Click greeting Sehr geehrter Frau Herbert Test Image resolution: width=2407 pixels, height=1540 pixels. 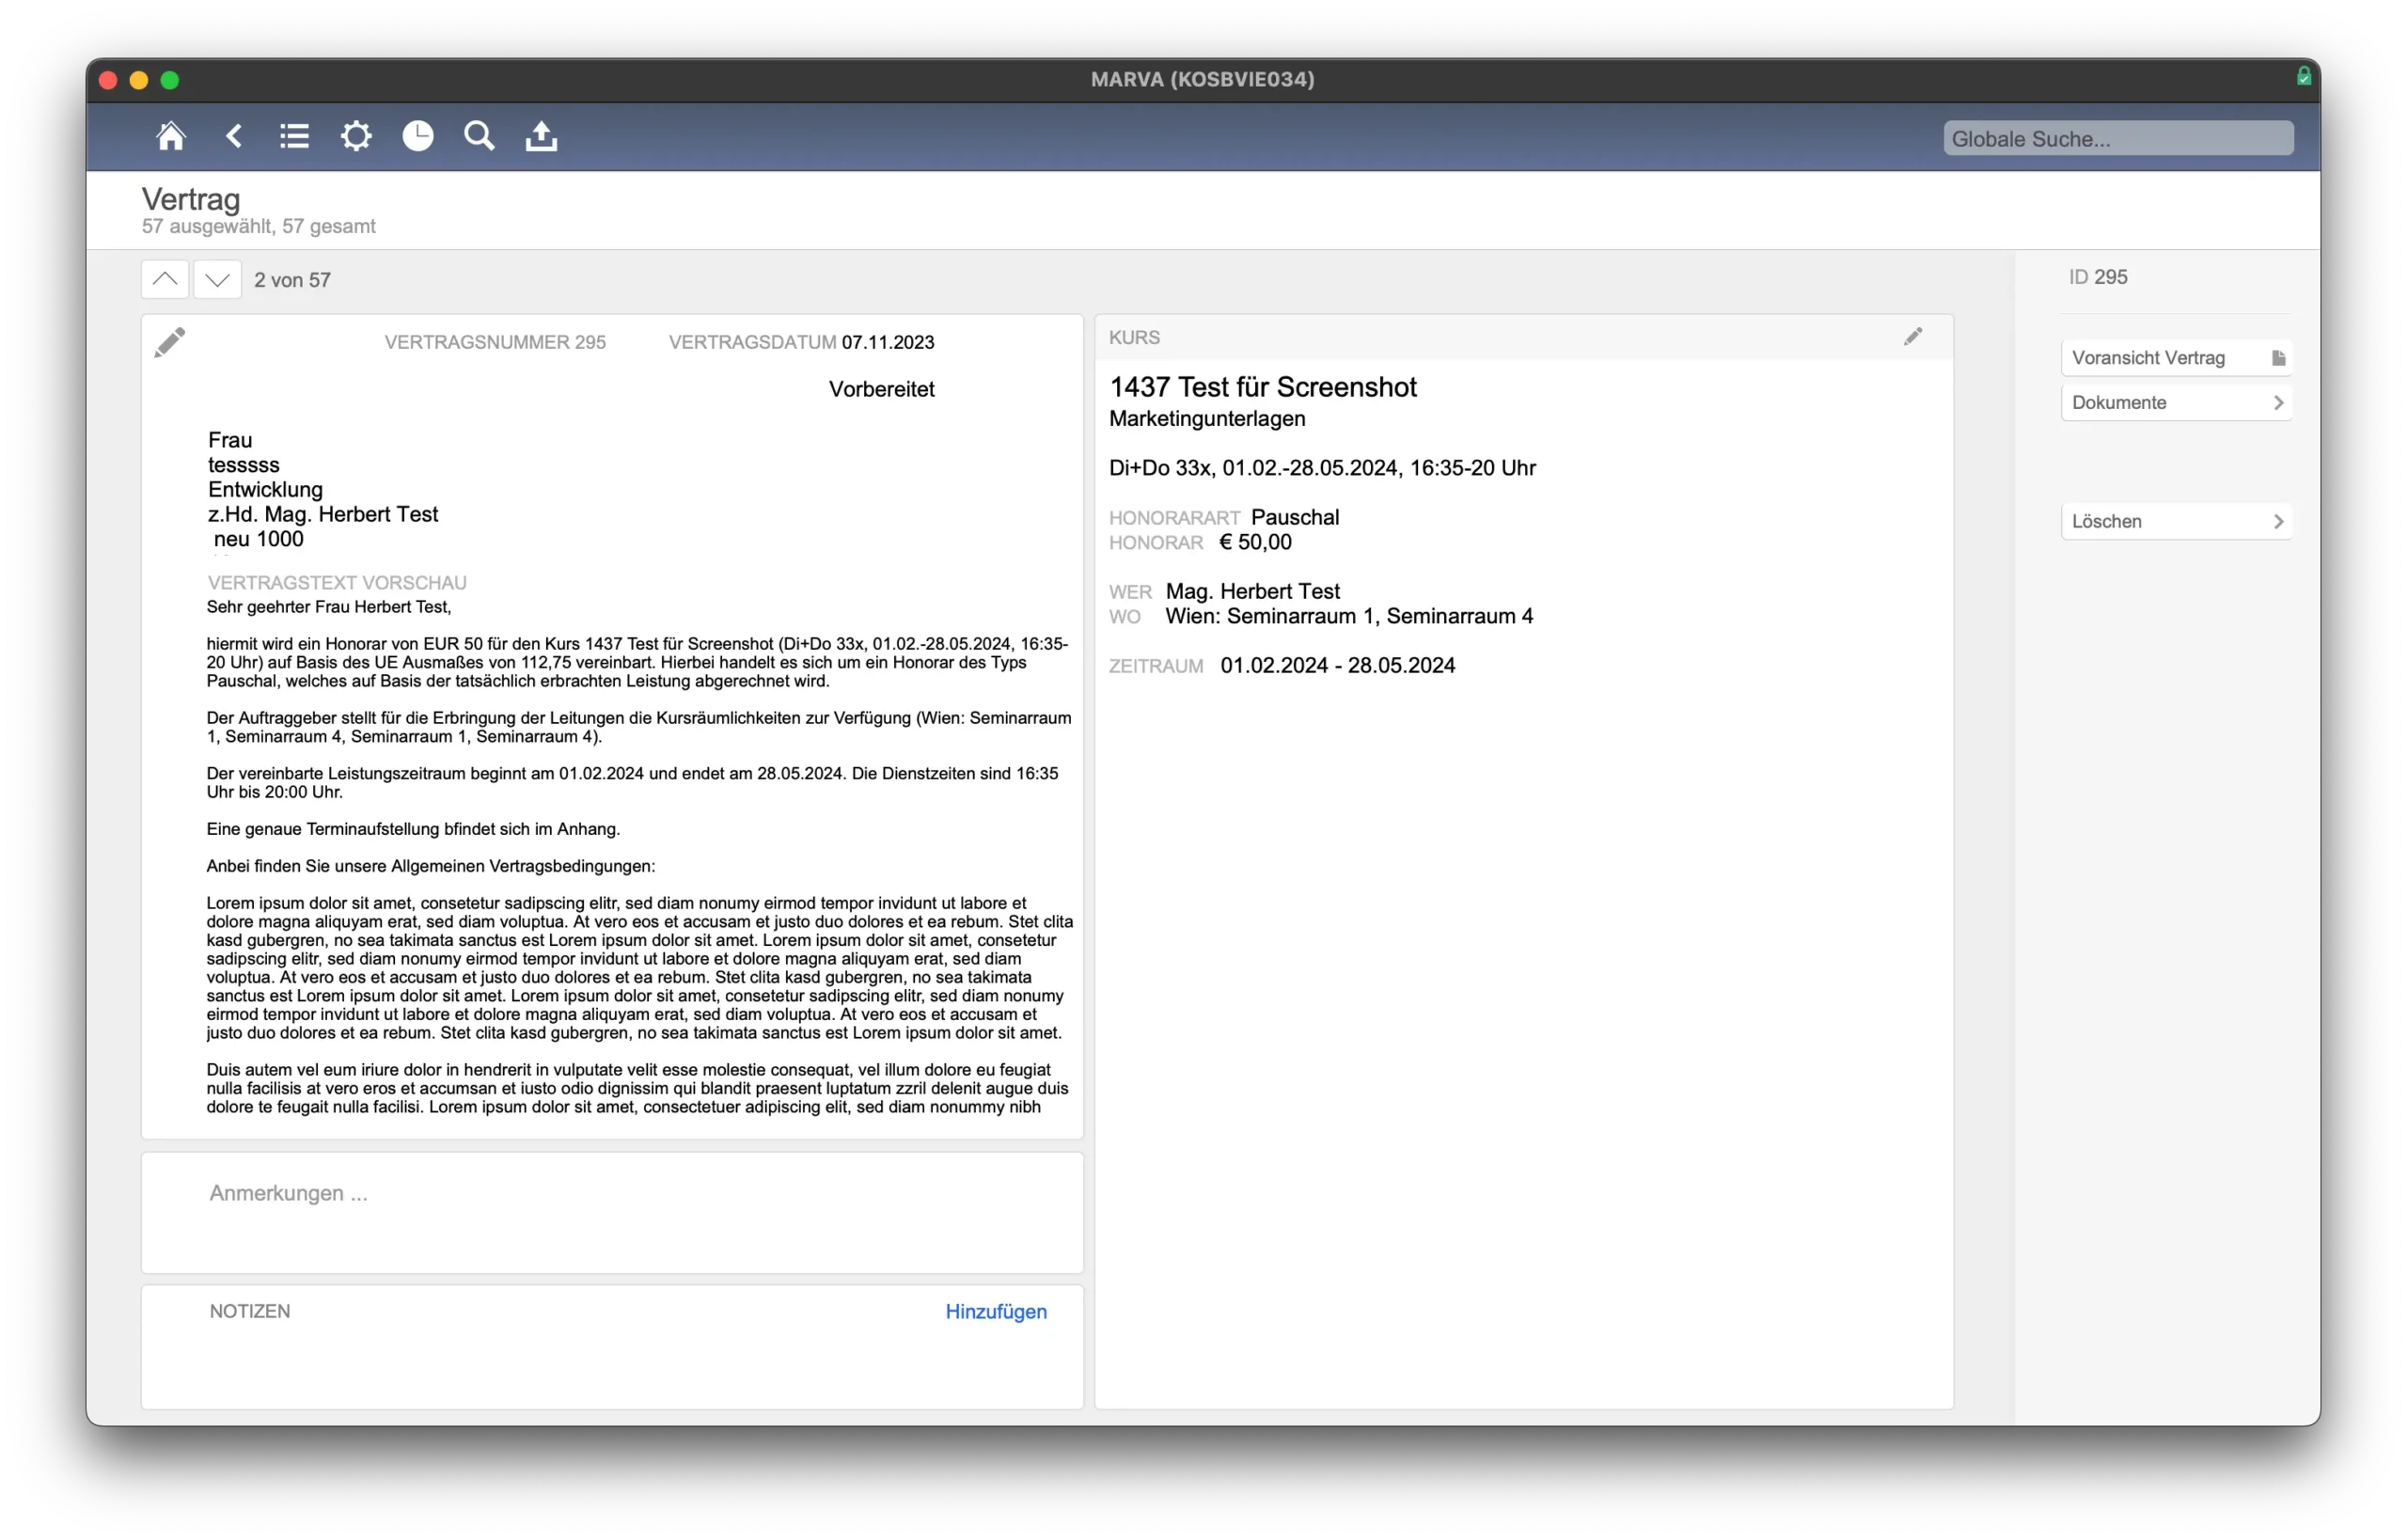(x=329, y=607)
